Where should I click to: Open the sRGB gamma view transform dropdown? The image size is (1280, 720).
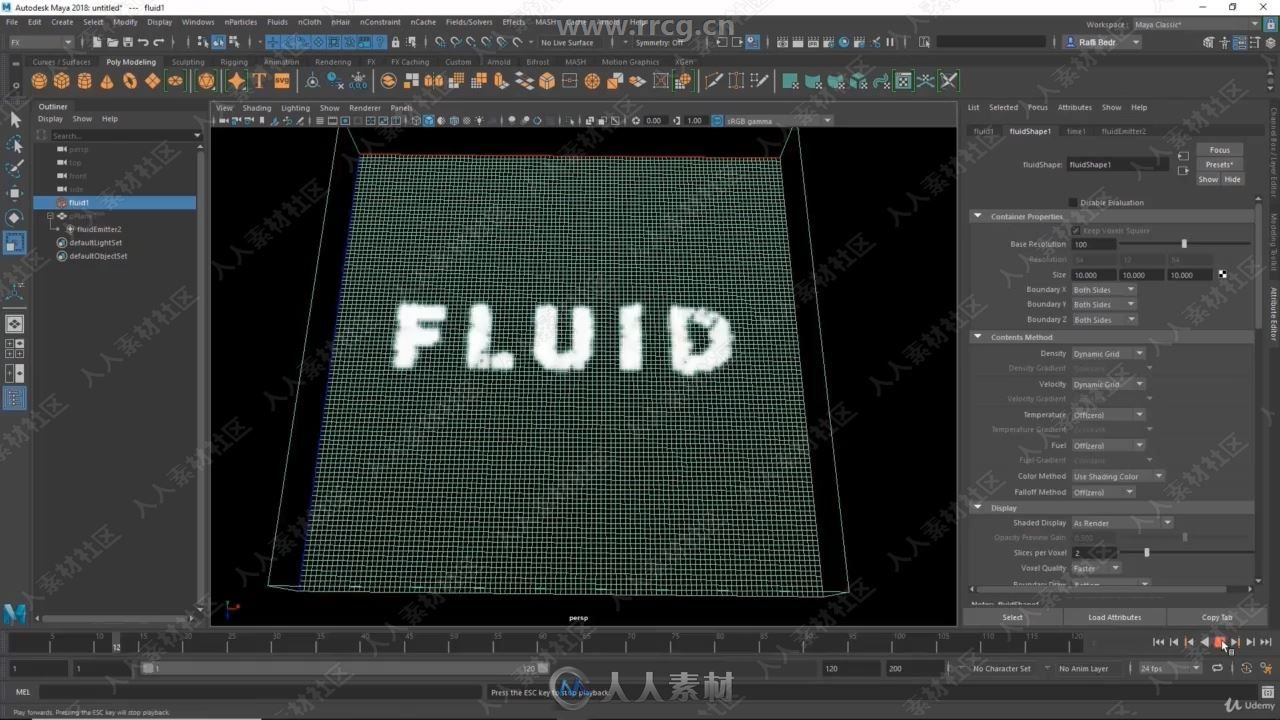coord(778,121)
